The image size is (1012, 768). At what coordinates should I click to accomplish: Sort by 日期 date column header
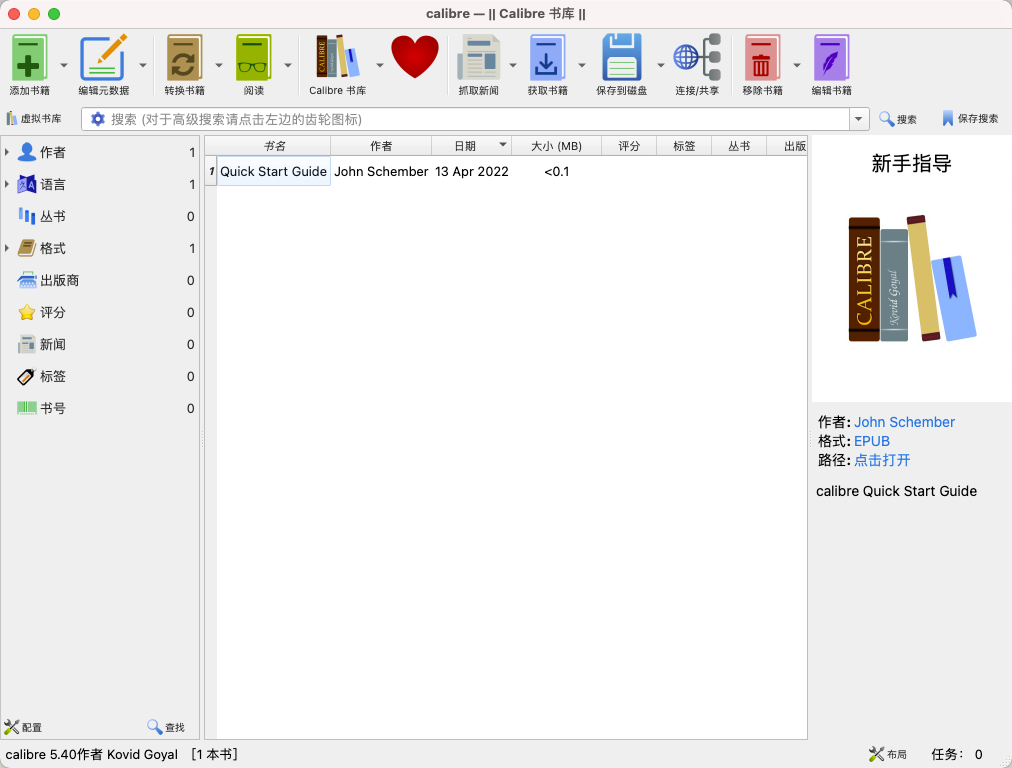[471, 146]
